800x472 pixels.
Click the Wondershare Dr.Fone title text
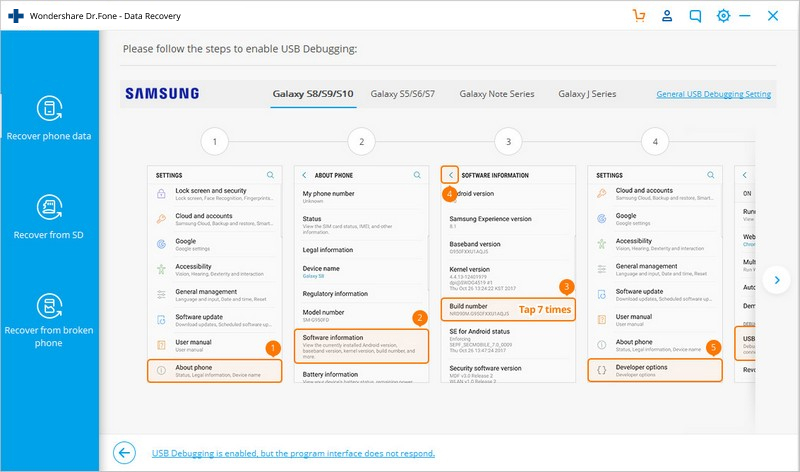[105, 16]
